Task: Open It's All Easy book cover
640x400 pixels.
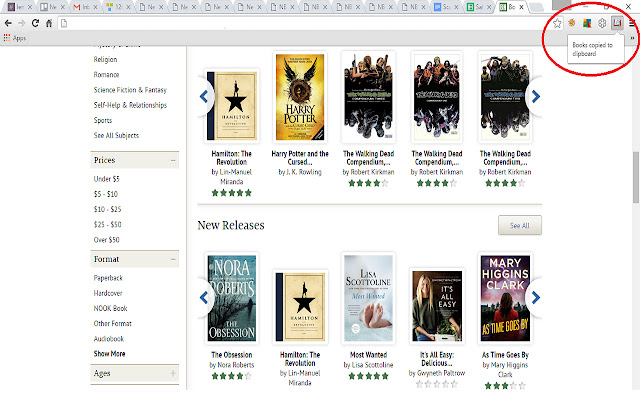Action: [437, 306]
